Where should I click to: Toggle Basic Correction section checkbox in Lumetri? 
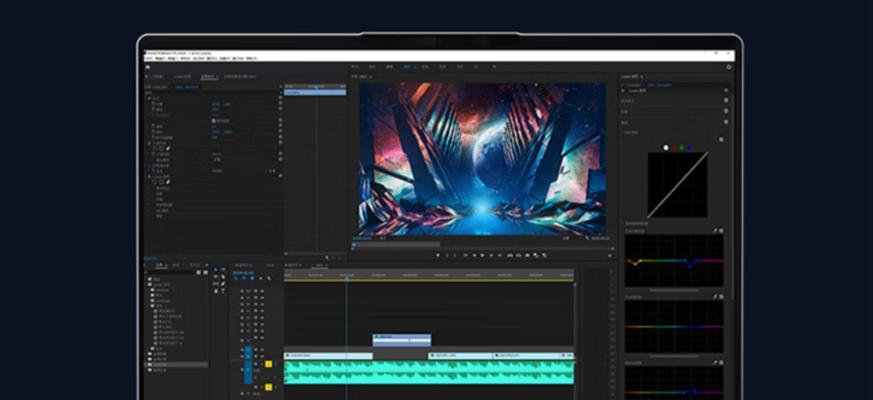726,100
